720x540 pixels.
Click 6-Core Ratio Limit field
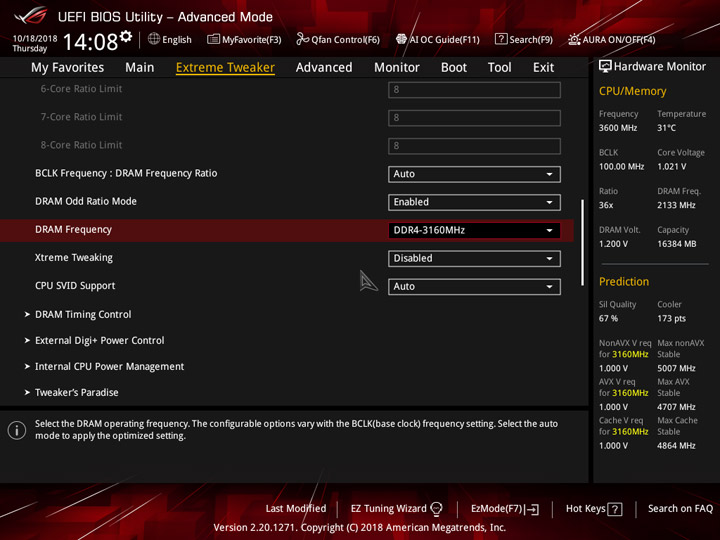474,90
